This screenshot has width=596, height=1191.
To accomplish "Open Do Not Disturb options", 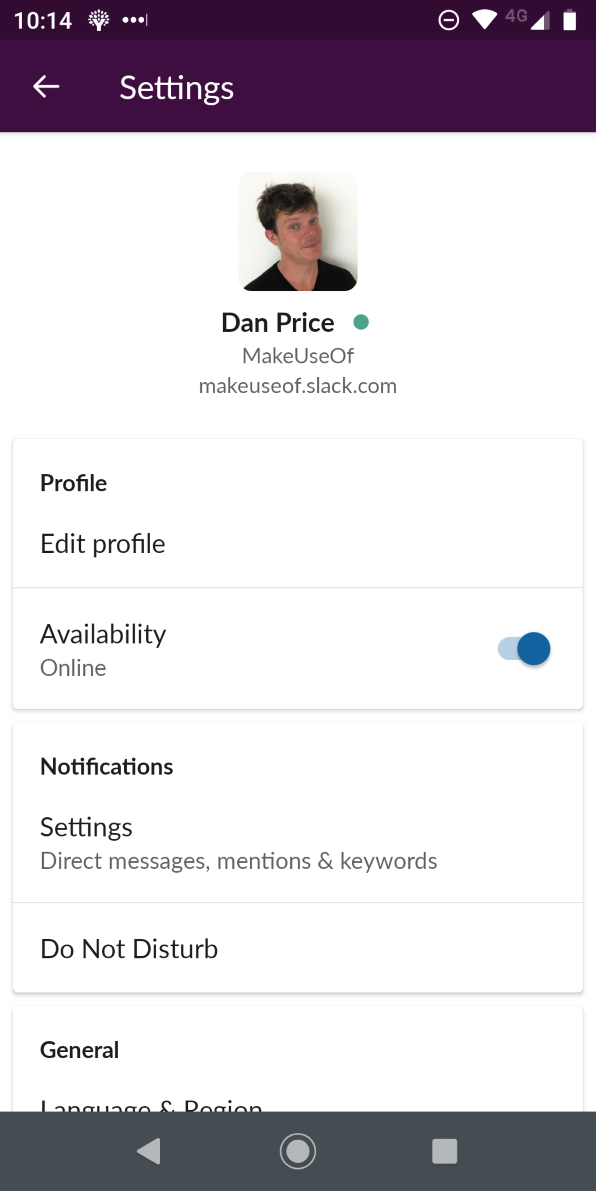I will coord(128,948).
